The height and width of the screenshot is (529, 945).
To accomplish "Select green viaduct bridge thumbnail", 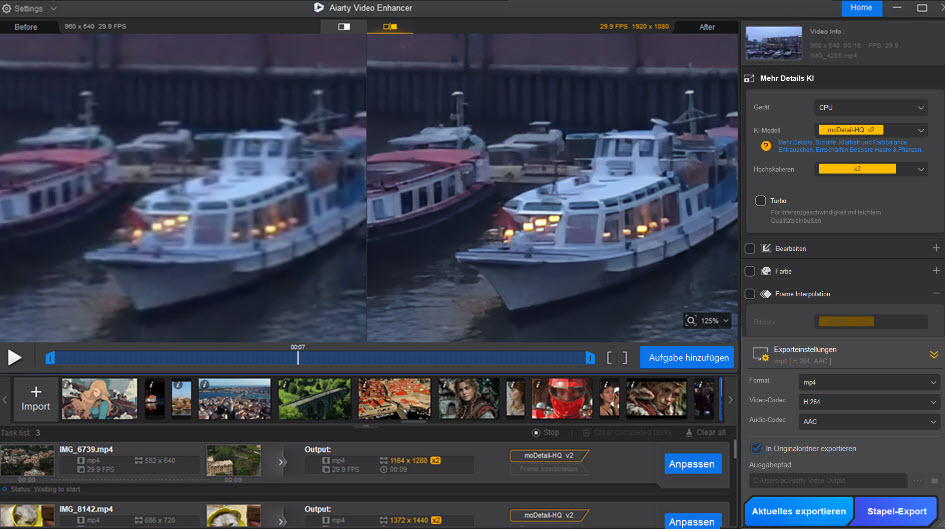I will 315,398.
